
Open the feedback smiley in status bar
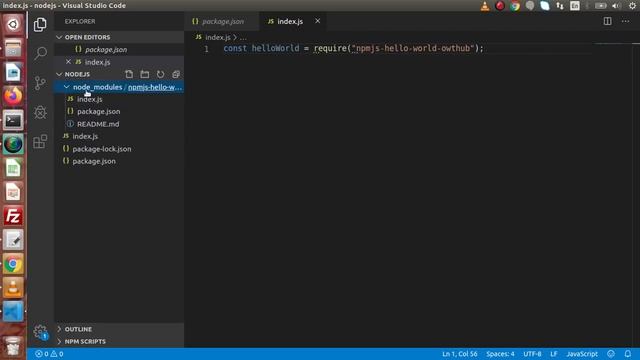[611, 354]
